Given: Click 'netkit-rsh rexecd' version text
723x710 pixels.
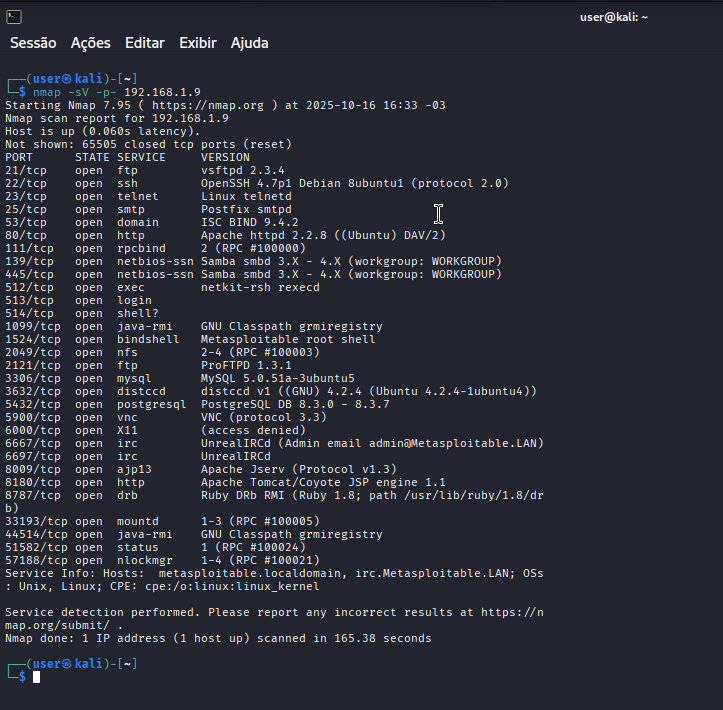Looking at the screenshot, I should 260,287.
